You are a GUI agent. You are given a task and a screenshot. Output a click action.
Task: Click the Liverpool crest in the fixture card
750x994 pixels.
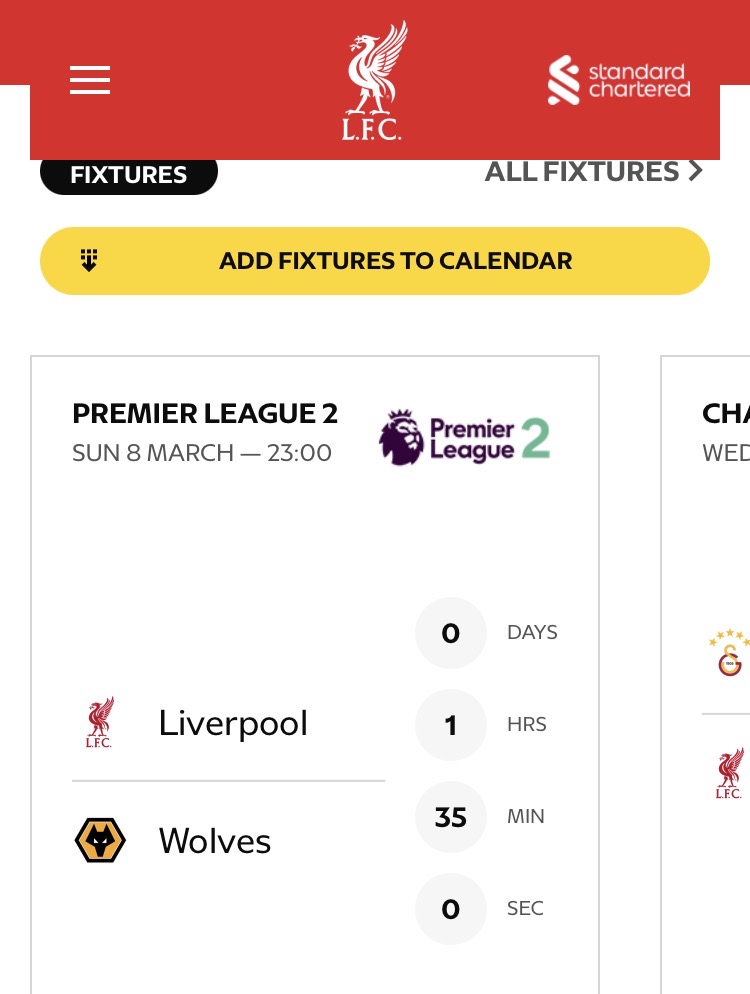99,723
